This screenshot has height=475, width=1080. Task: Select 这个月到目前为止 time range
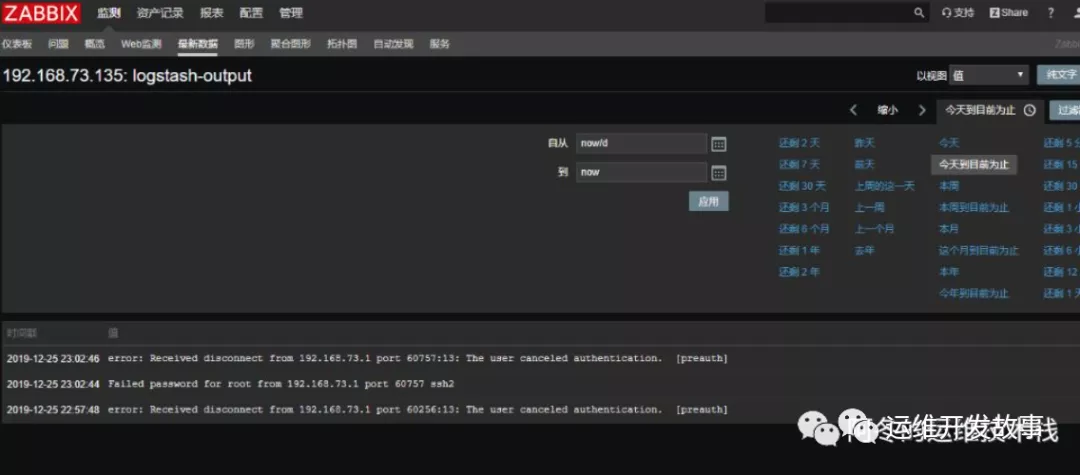978,251
